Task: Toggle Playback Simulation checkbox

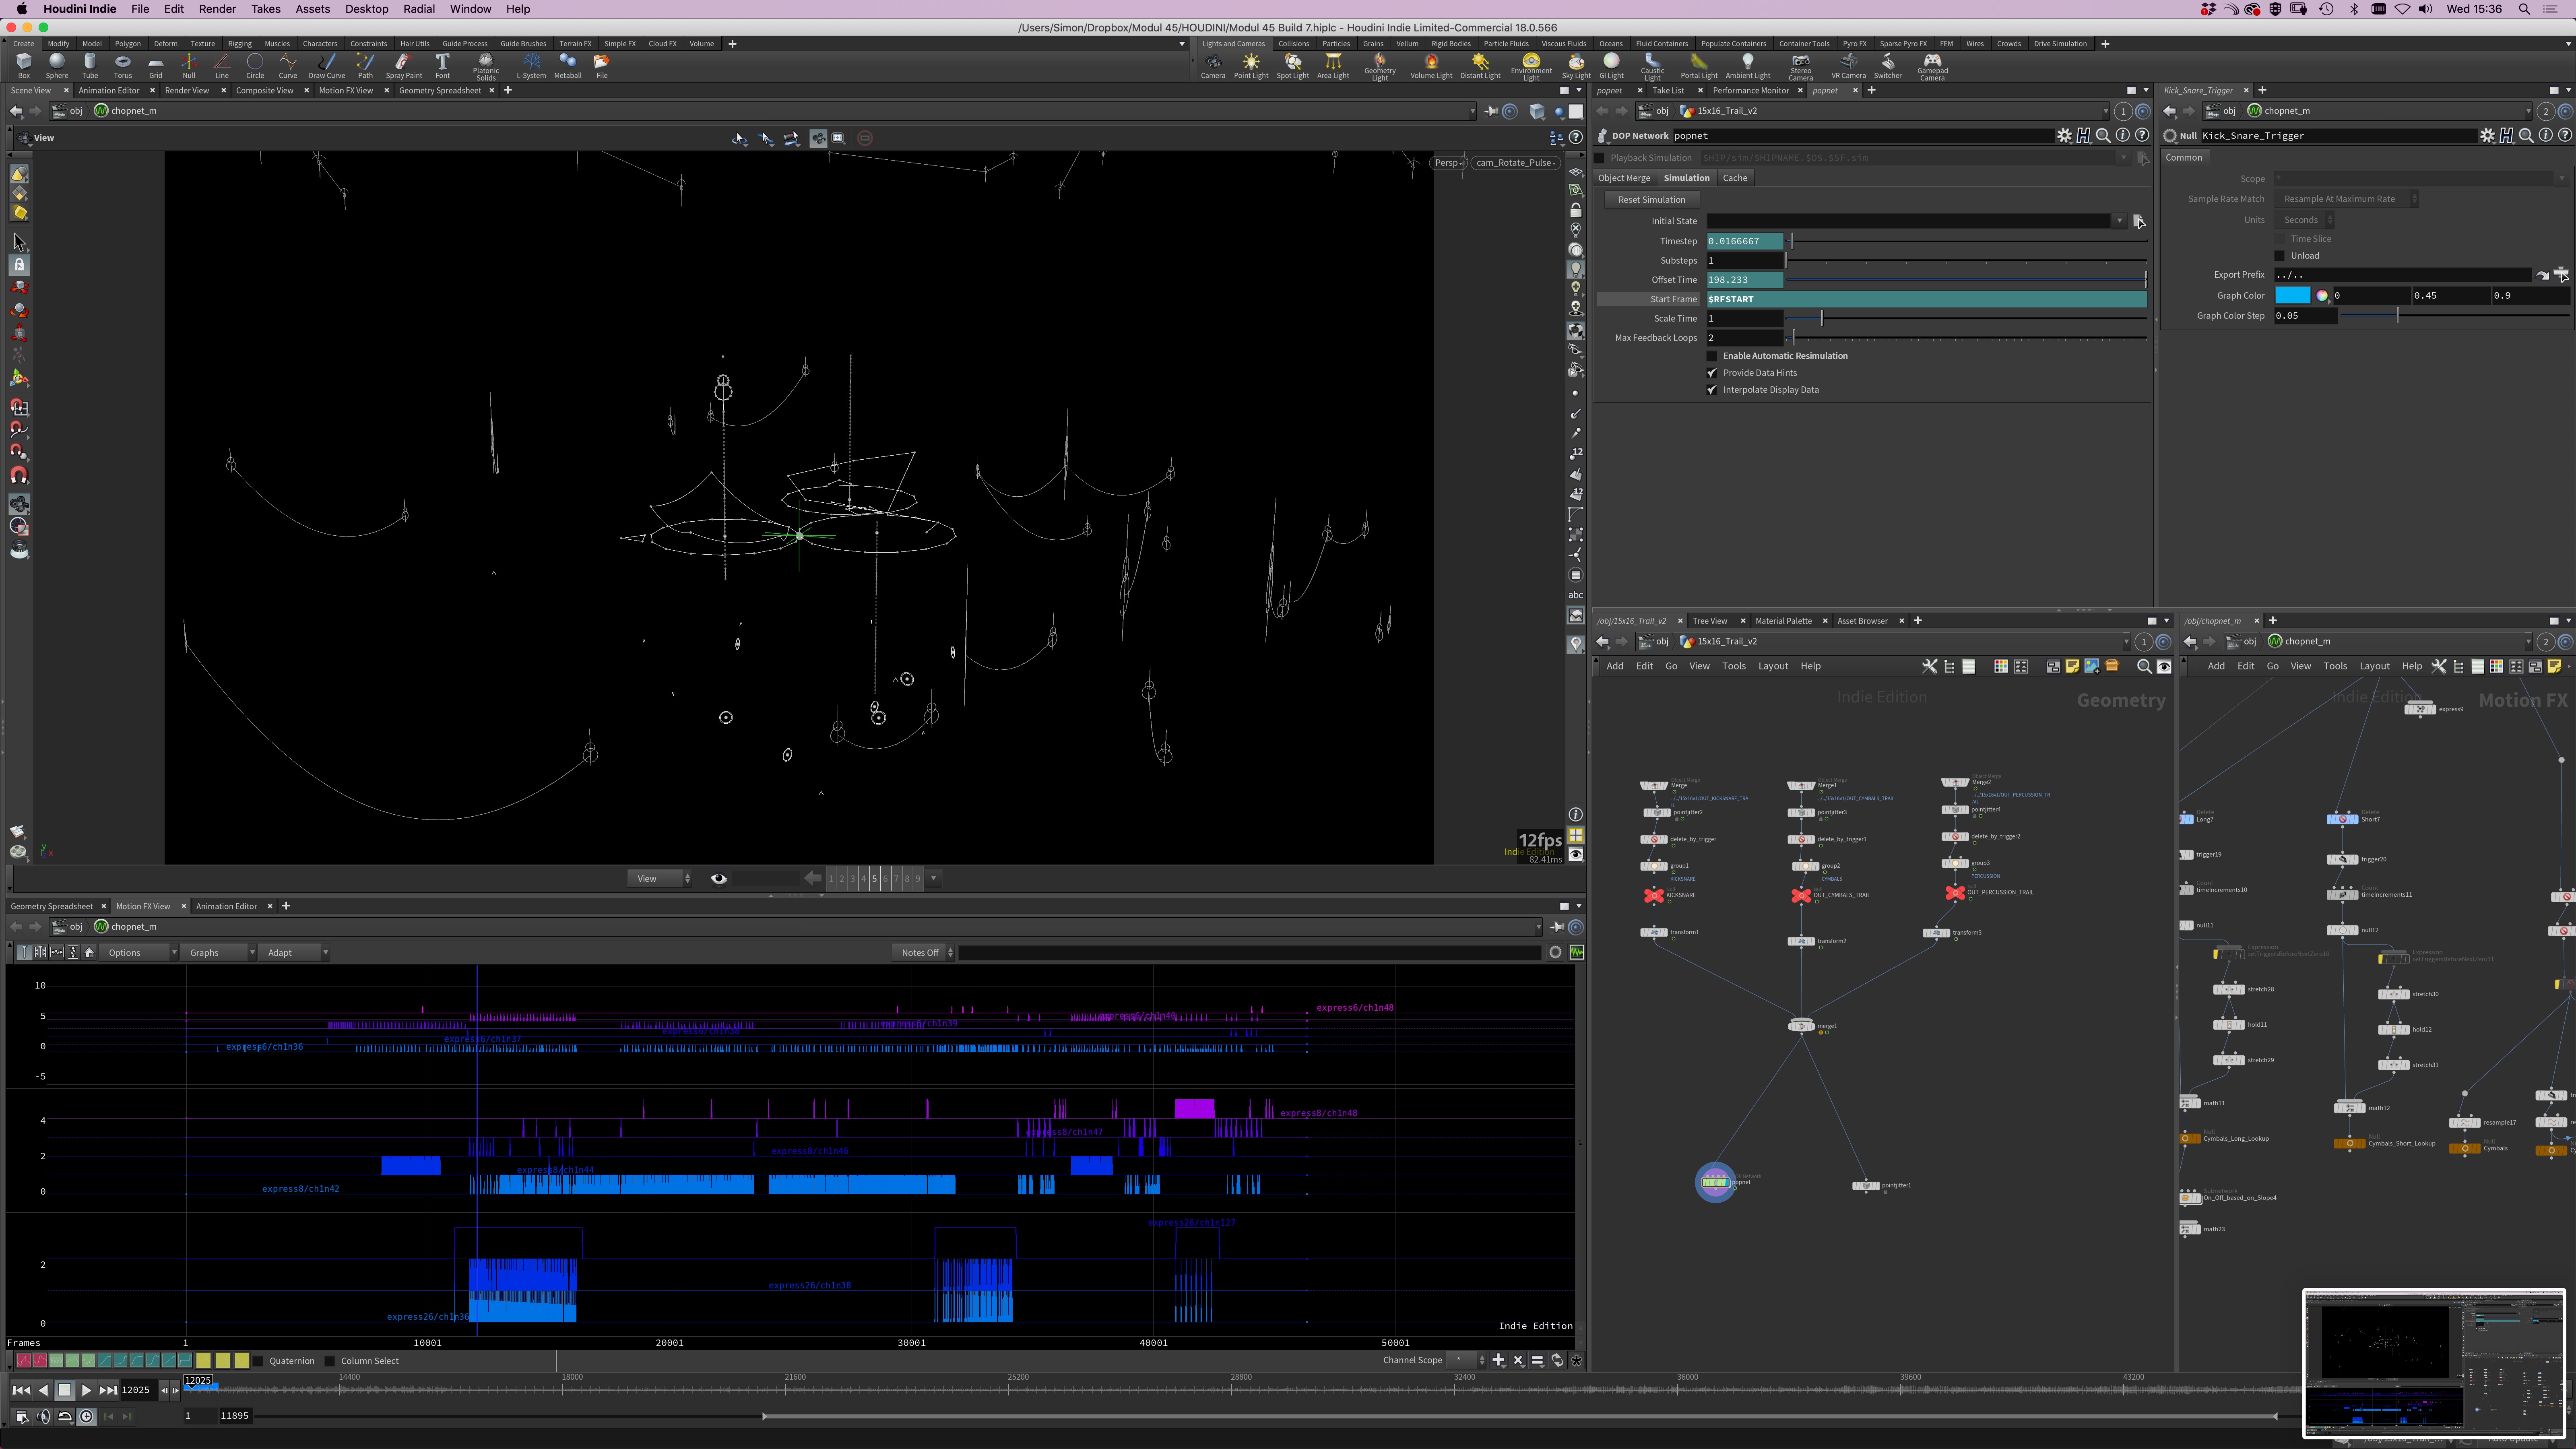Action: 1600,158
